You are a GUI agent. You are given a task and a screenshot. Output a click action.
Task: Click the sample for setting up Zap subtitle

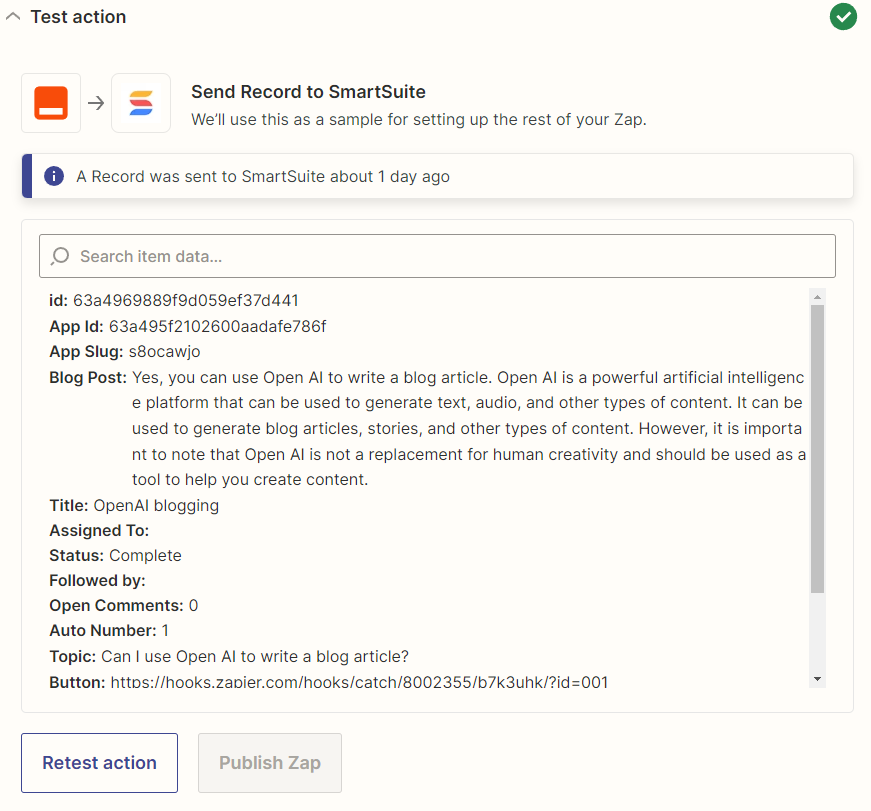pos(419,119)
